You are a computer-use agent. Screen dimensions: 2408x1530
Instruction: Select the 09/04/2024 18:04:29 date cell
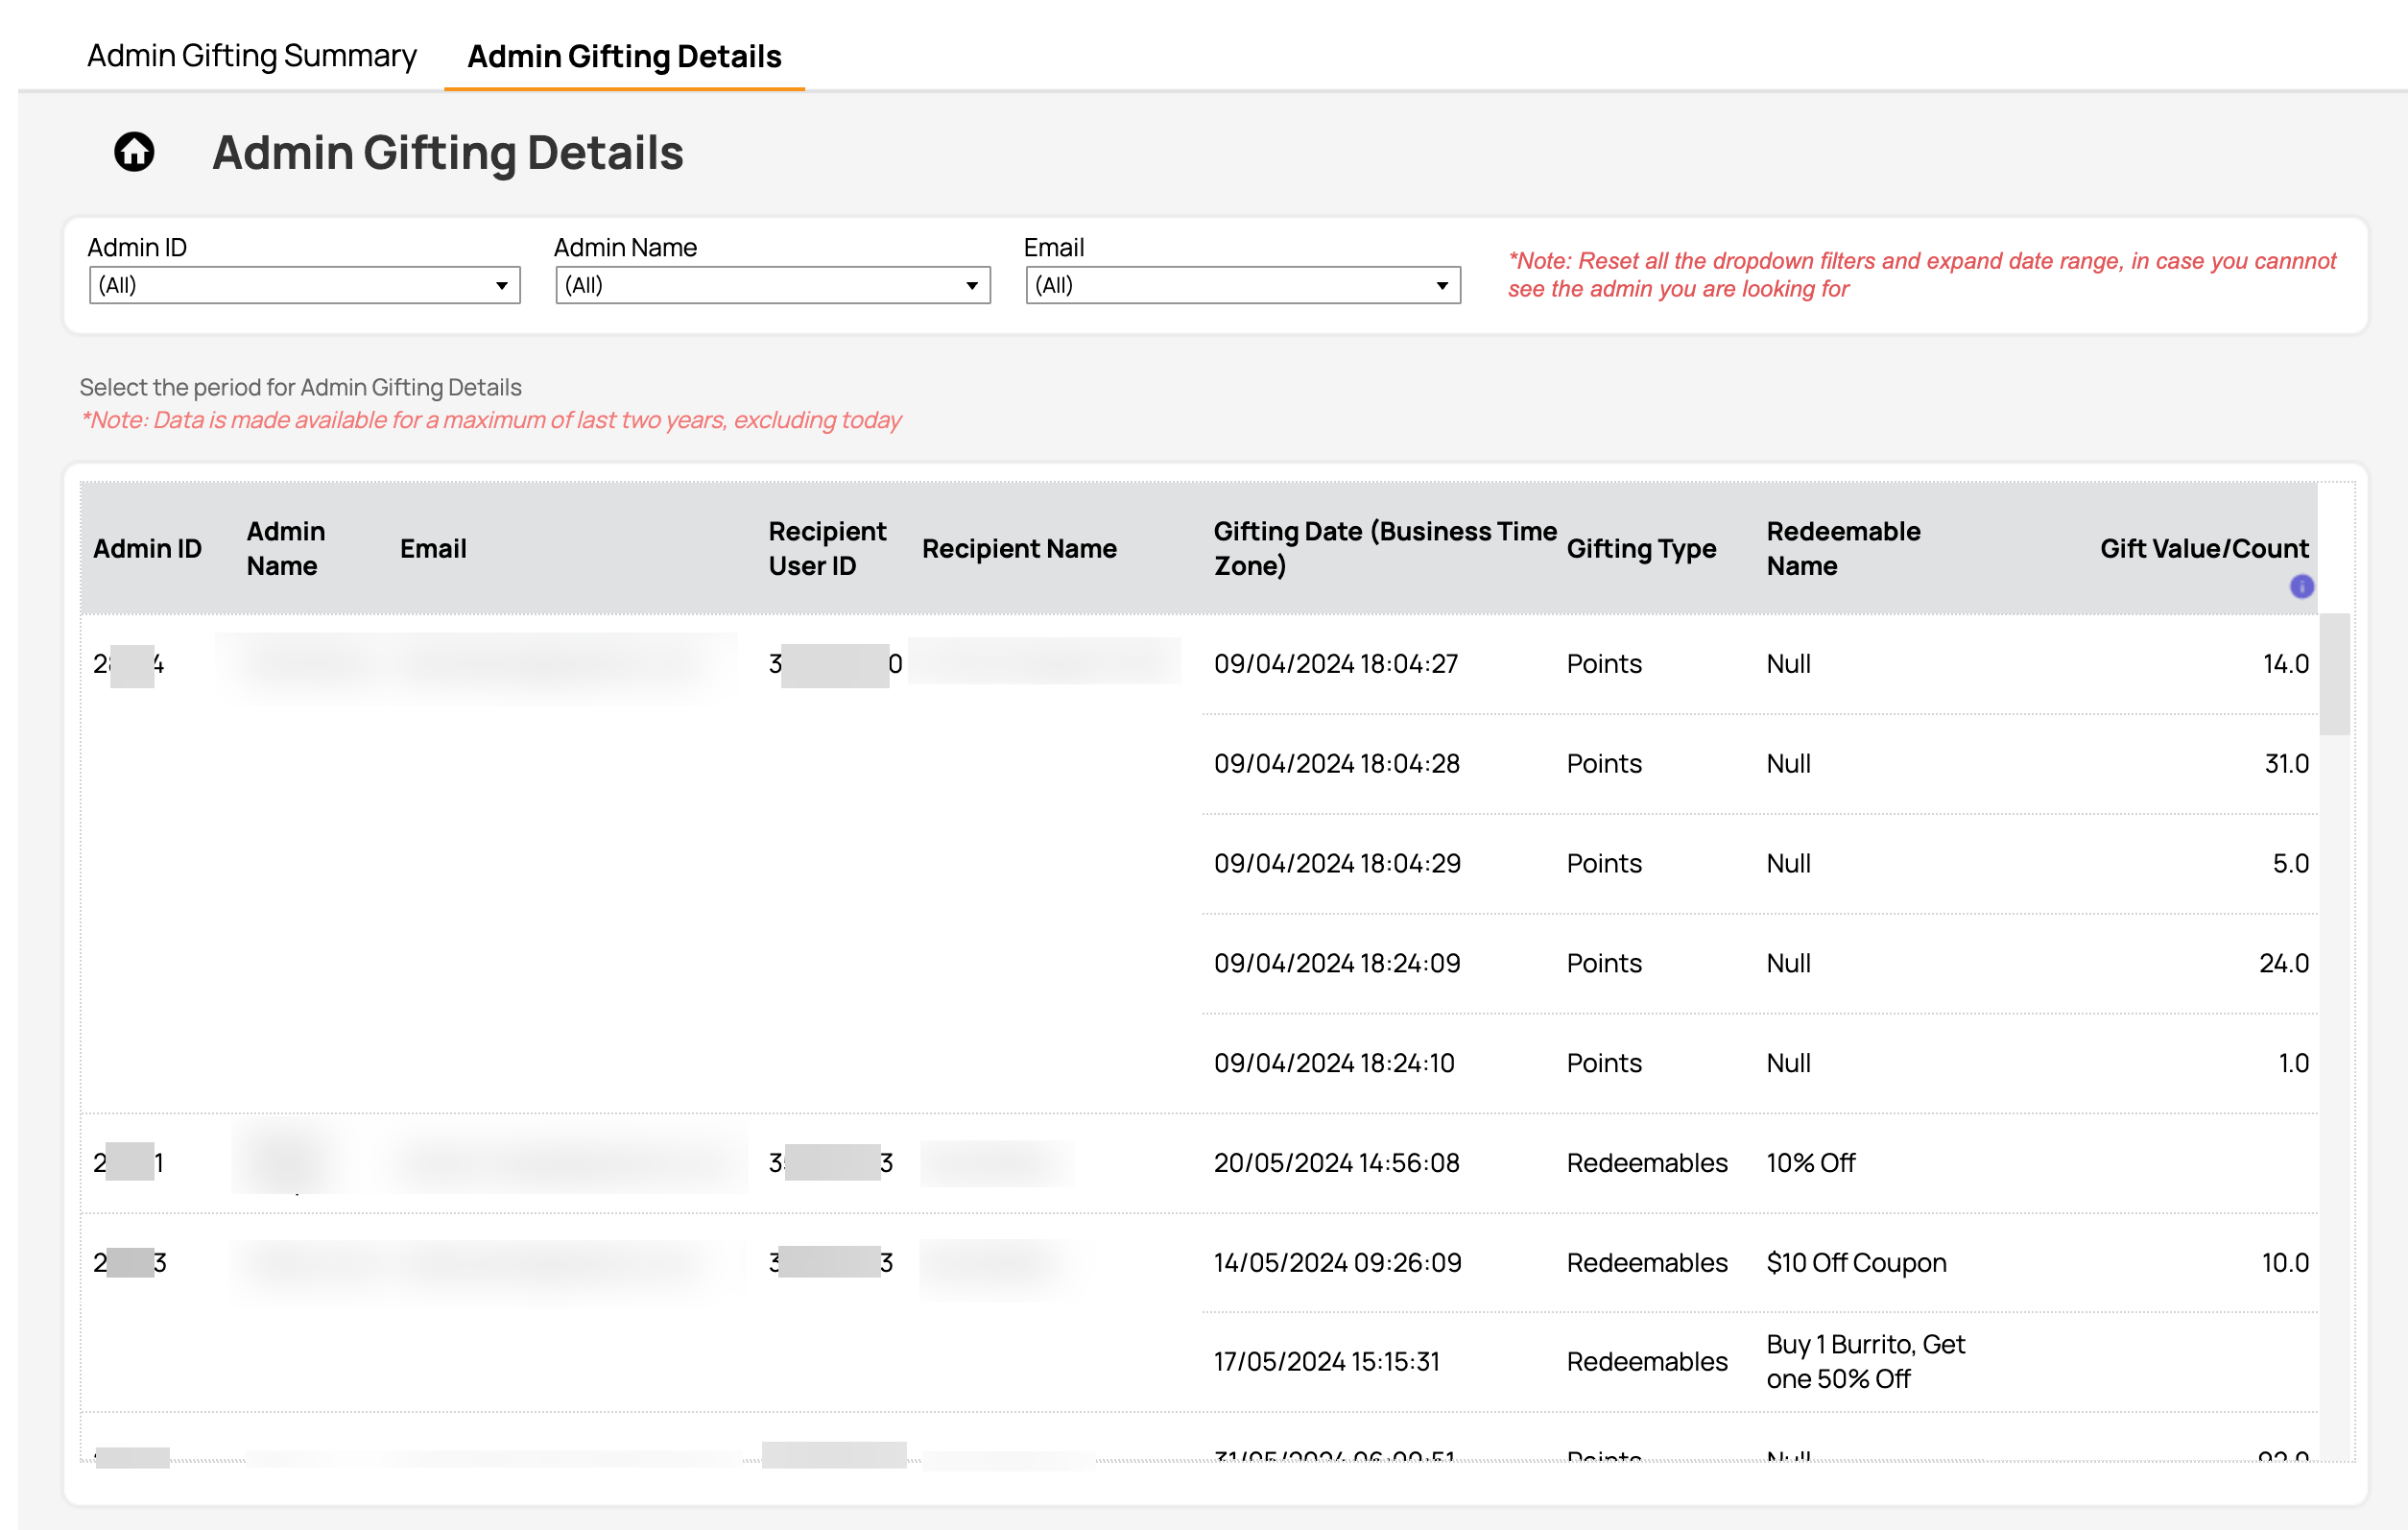pos(1337,863)
